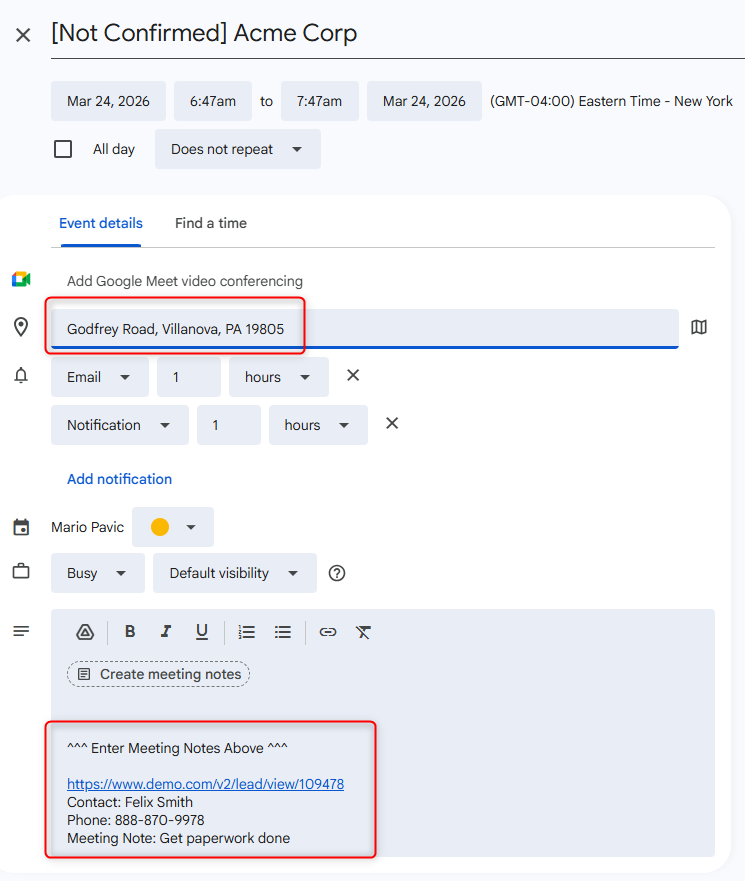Screen dimensions: 745x881
Task: Select the Event details tab
Action: [101, 223]
